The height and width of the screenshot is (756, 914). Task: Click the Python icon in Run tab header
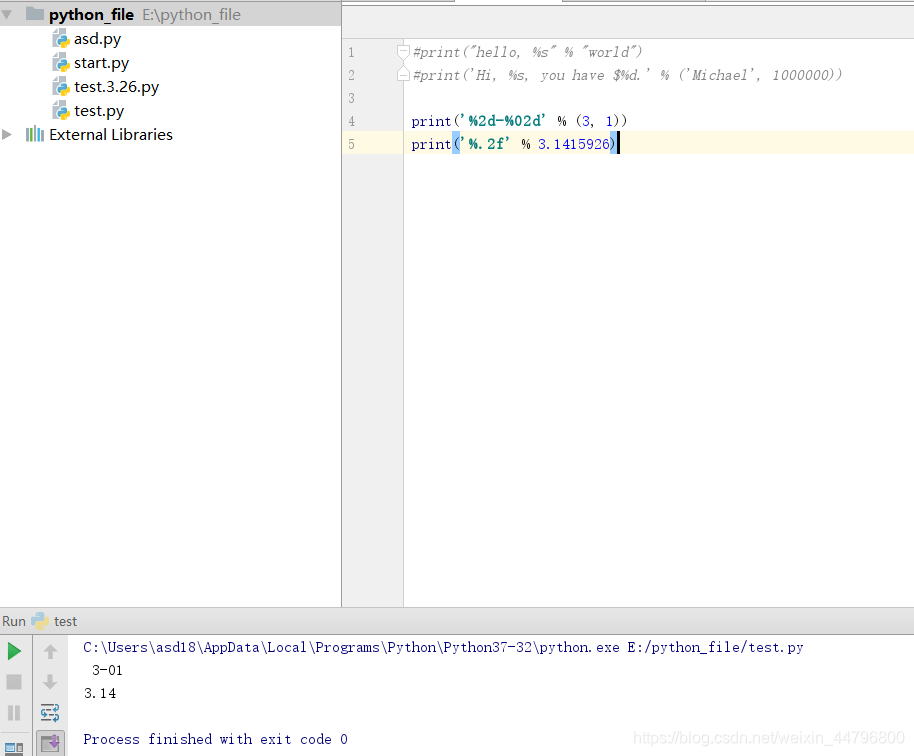pyautogui.click(x=40, y=621)
